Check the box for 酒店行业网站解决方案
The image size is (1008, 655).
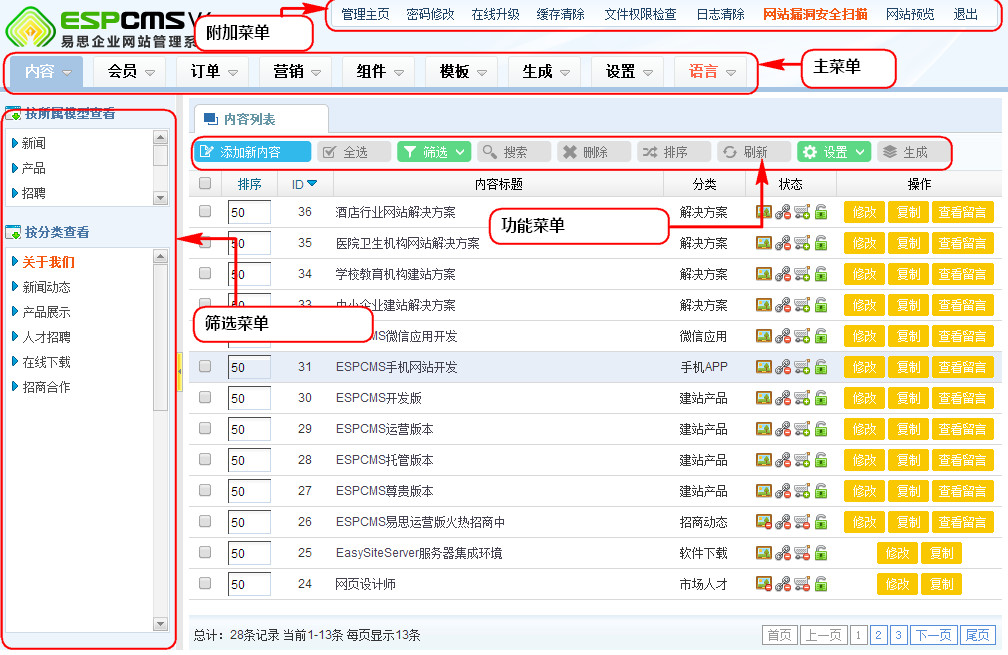(205, 211)
